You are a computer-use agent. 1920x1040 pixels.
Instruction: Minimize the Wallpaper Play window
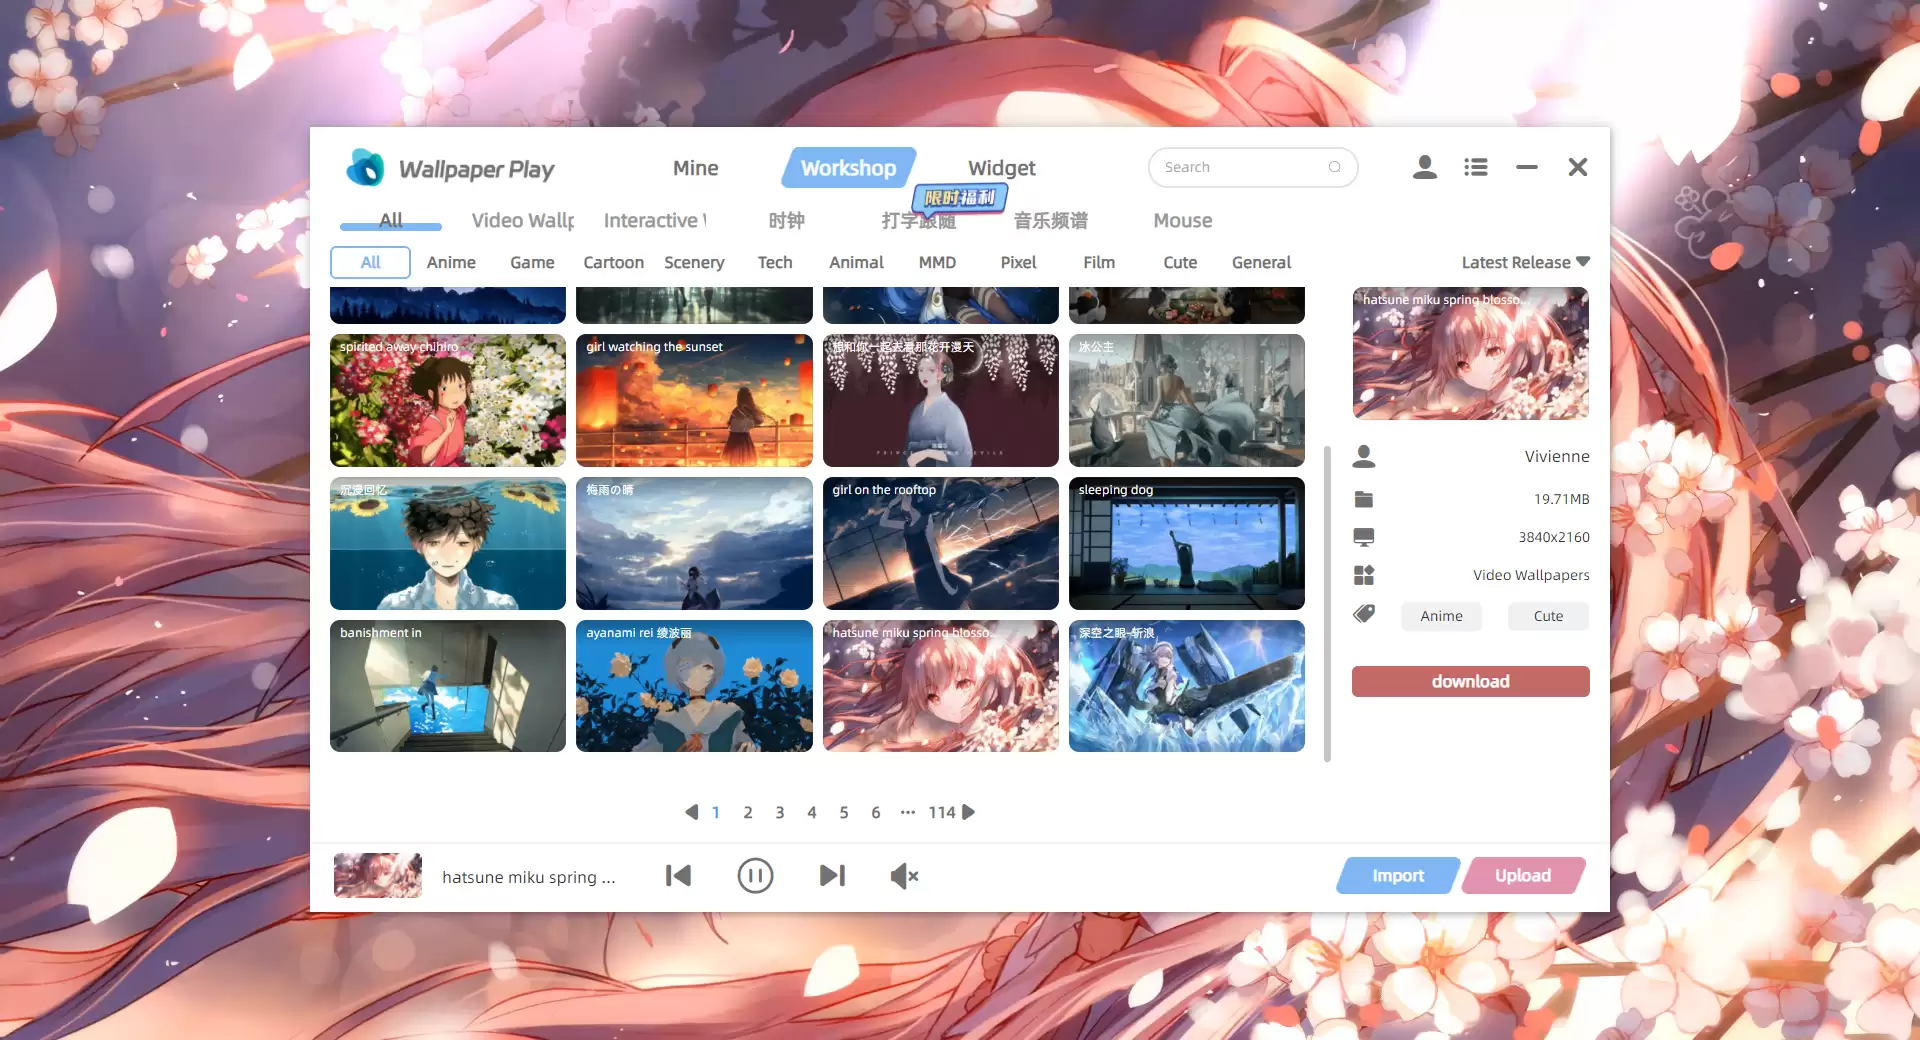pyautogui.click(x=1526, y=167)
